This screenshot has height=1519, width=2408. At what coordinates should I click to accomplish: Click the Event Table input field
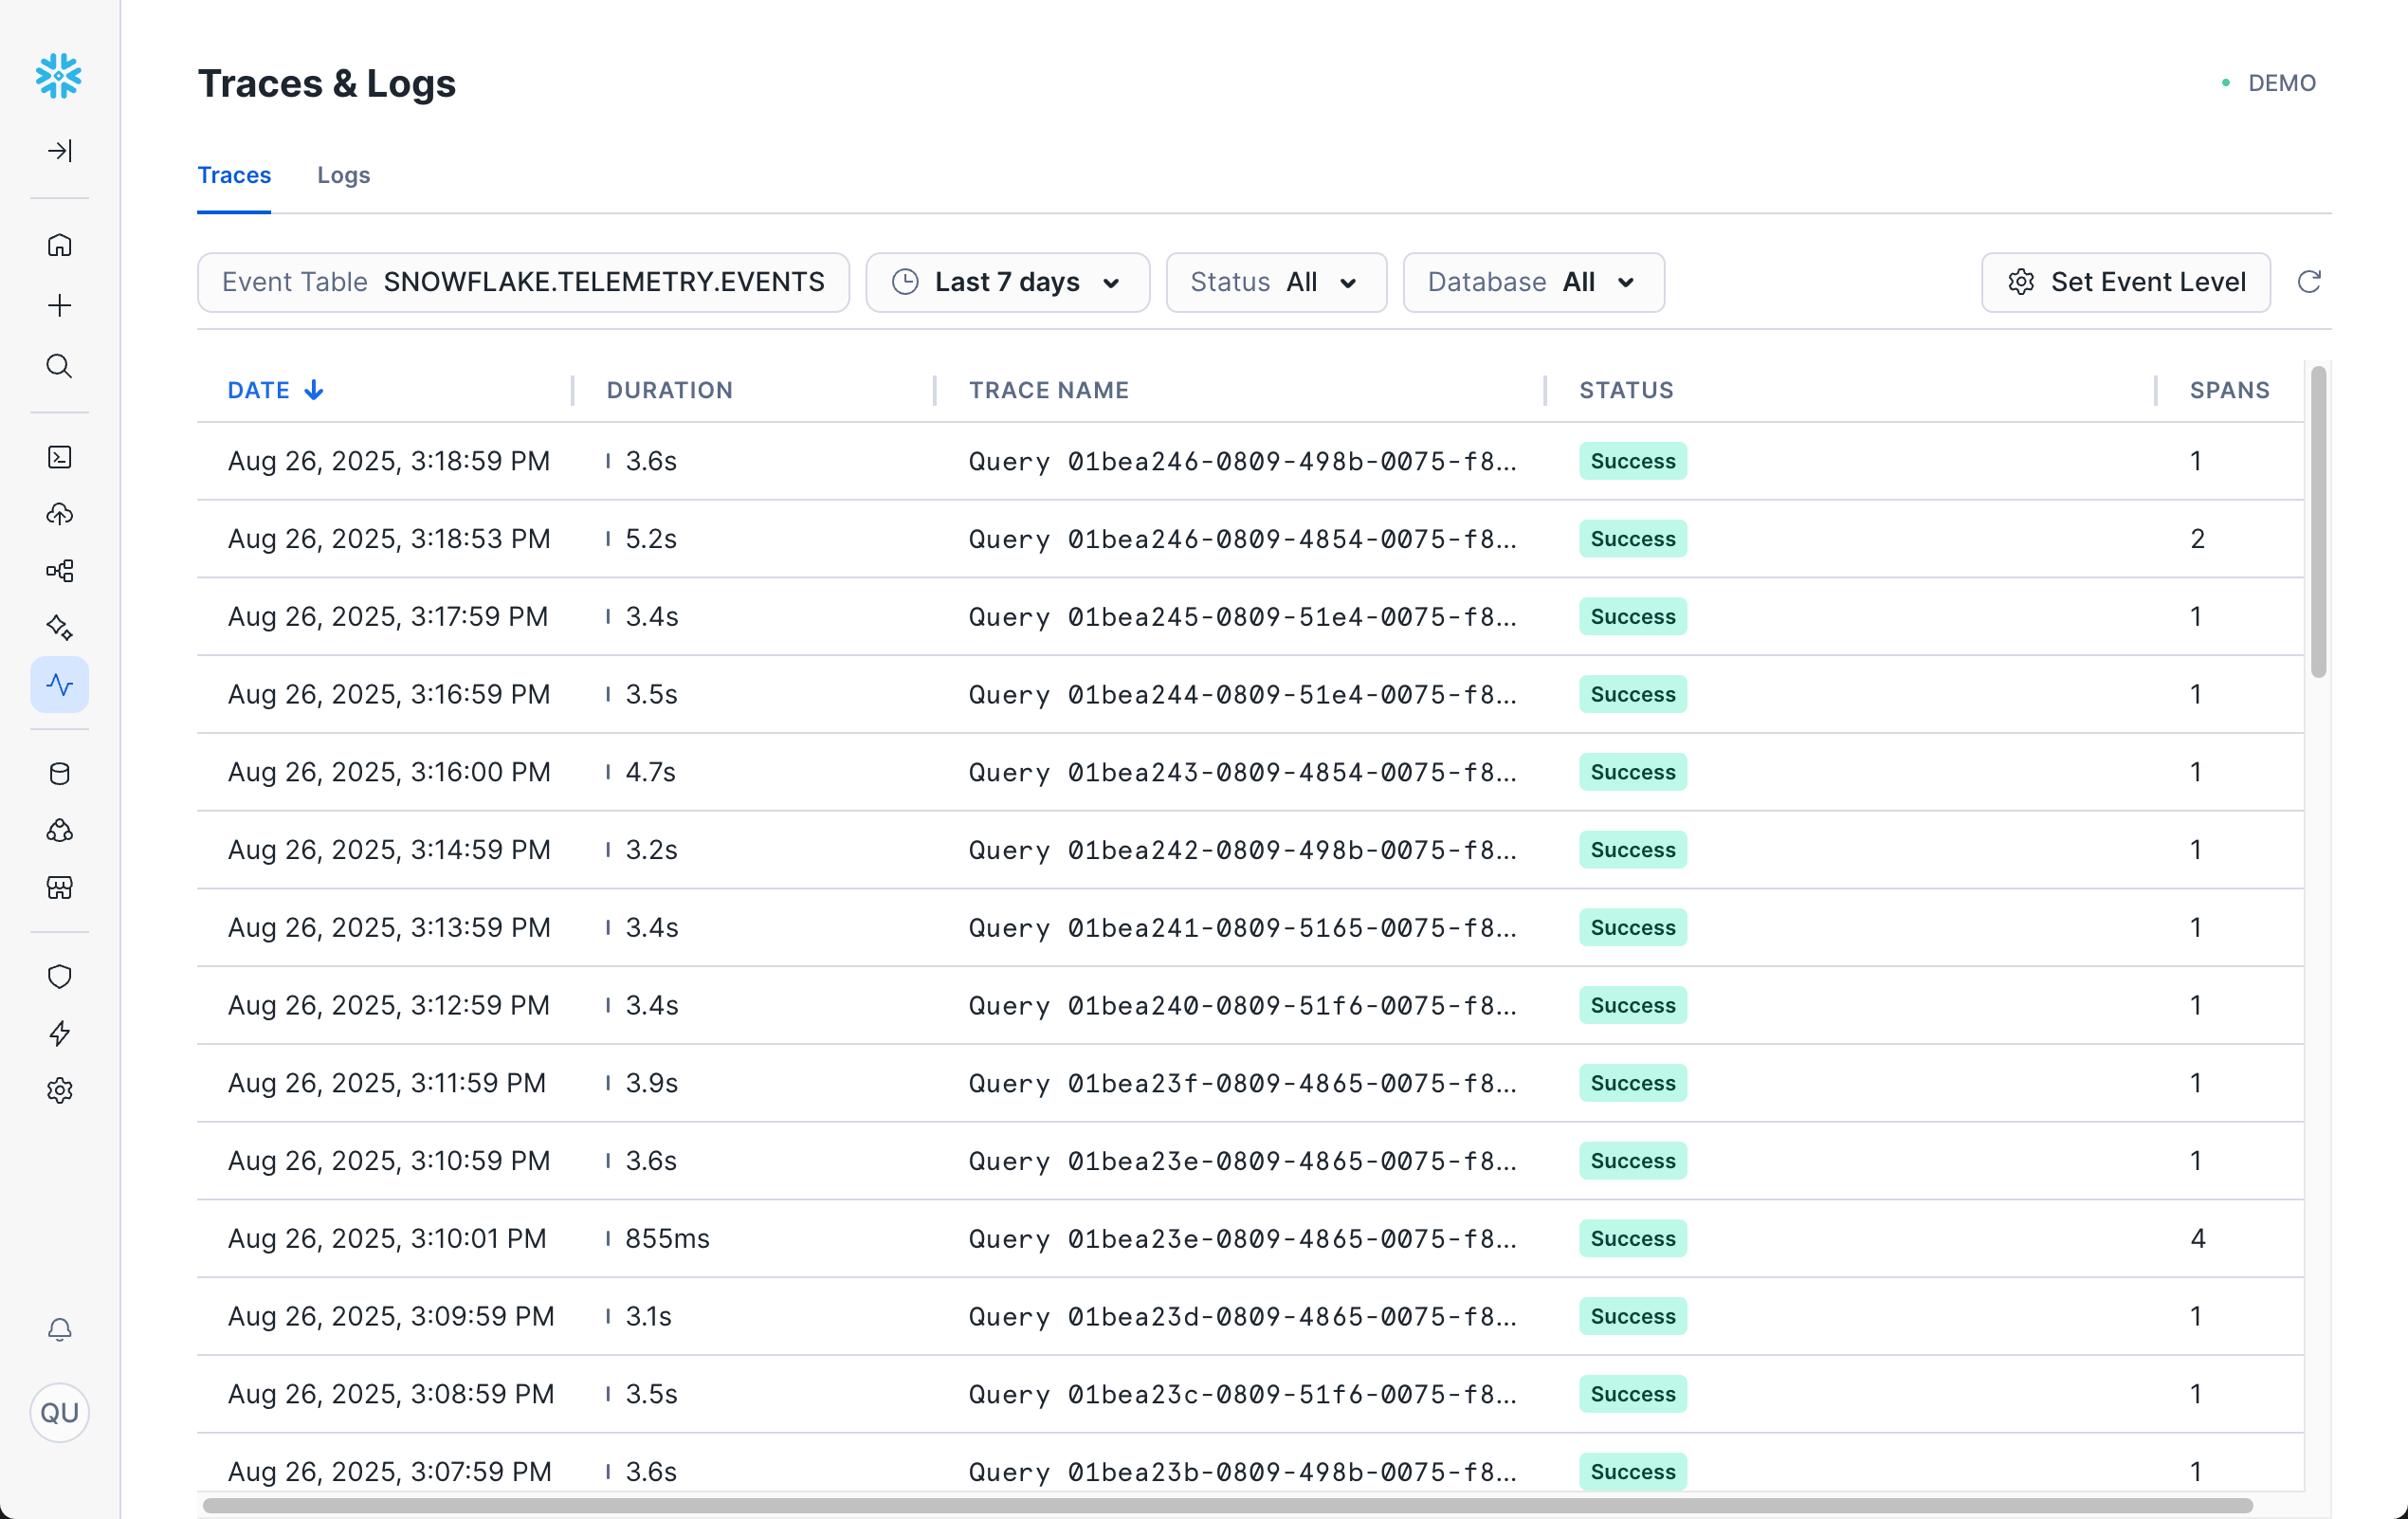point(522,282)
